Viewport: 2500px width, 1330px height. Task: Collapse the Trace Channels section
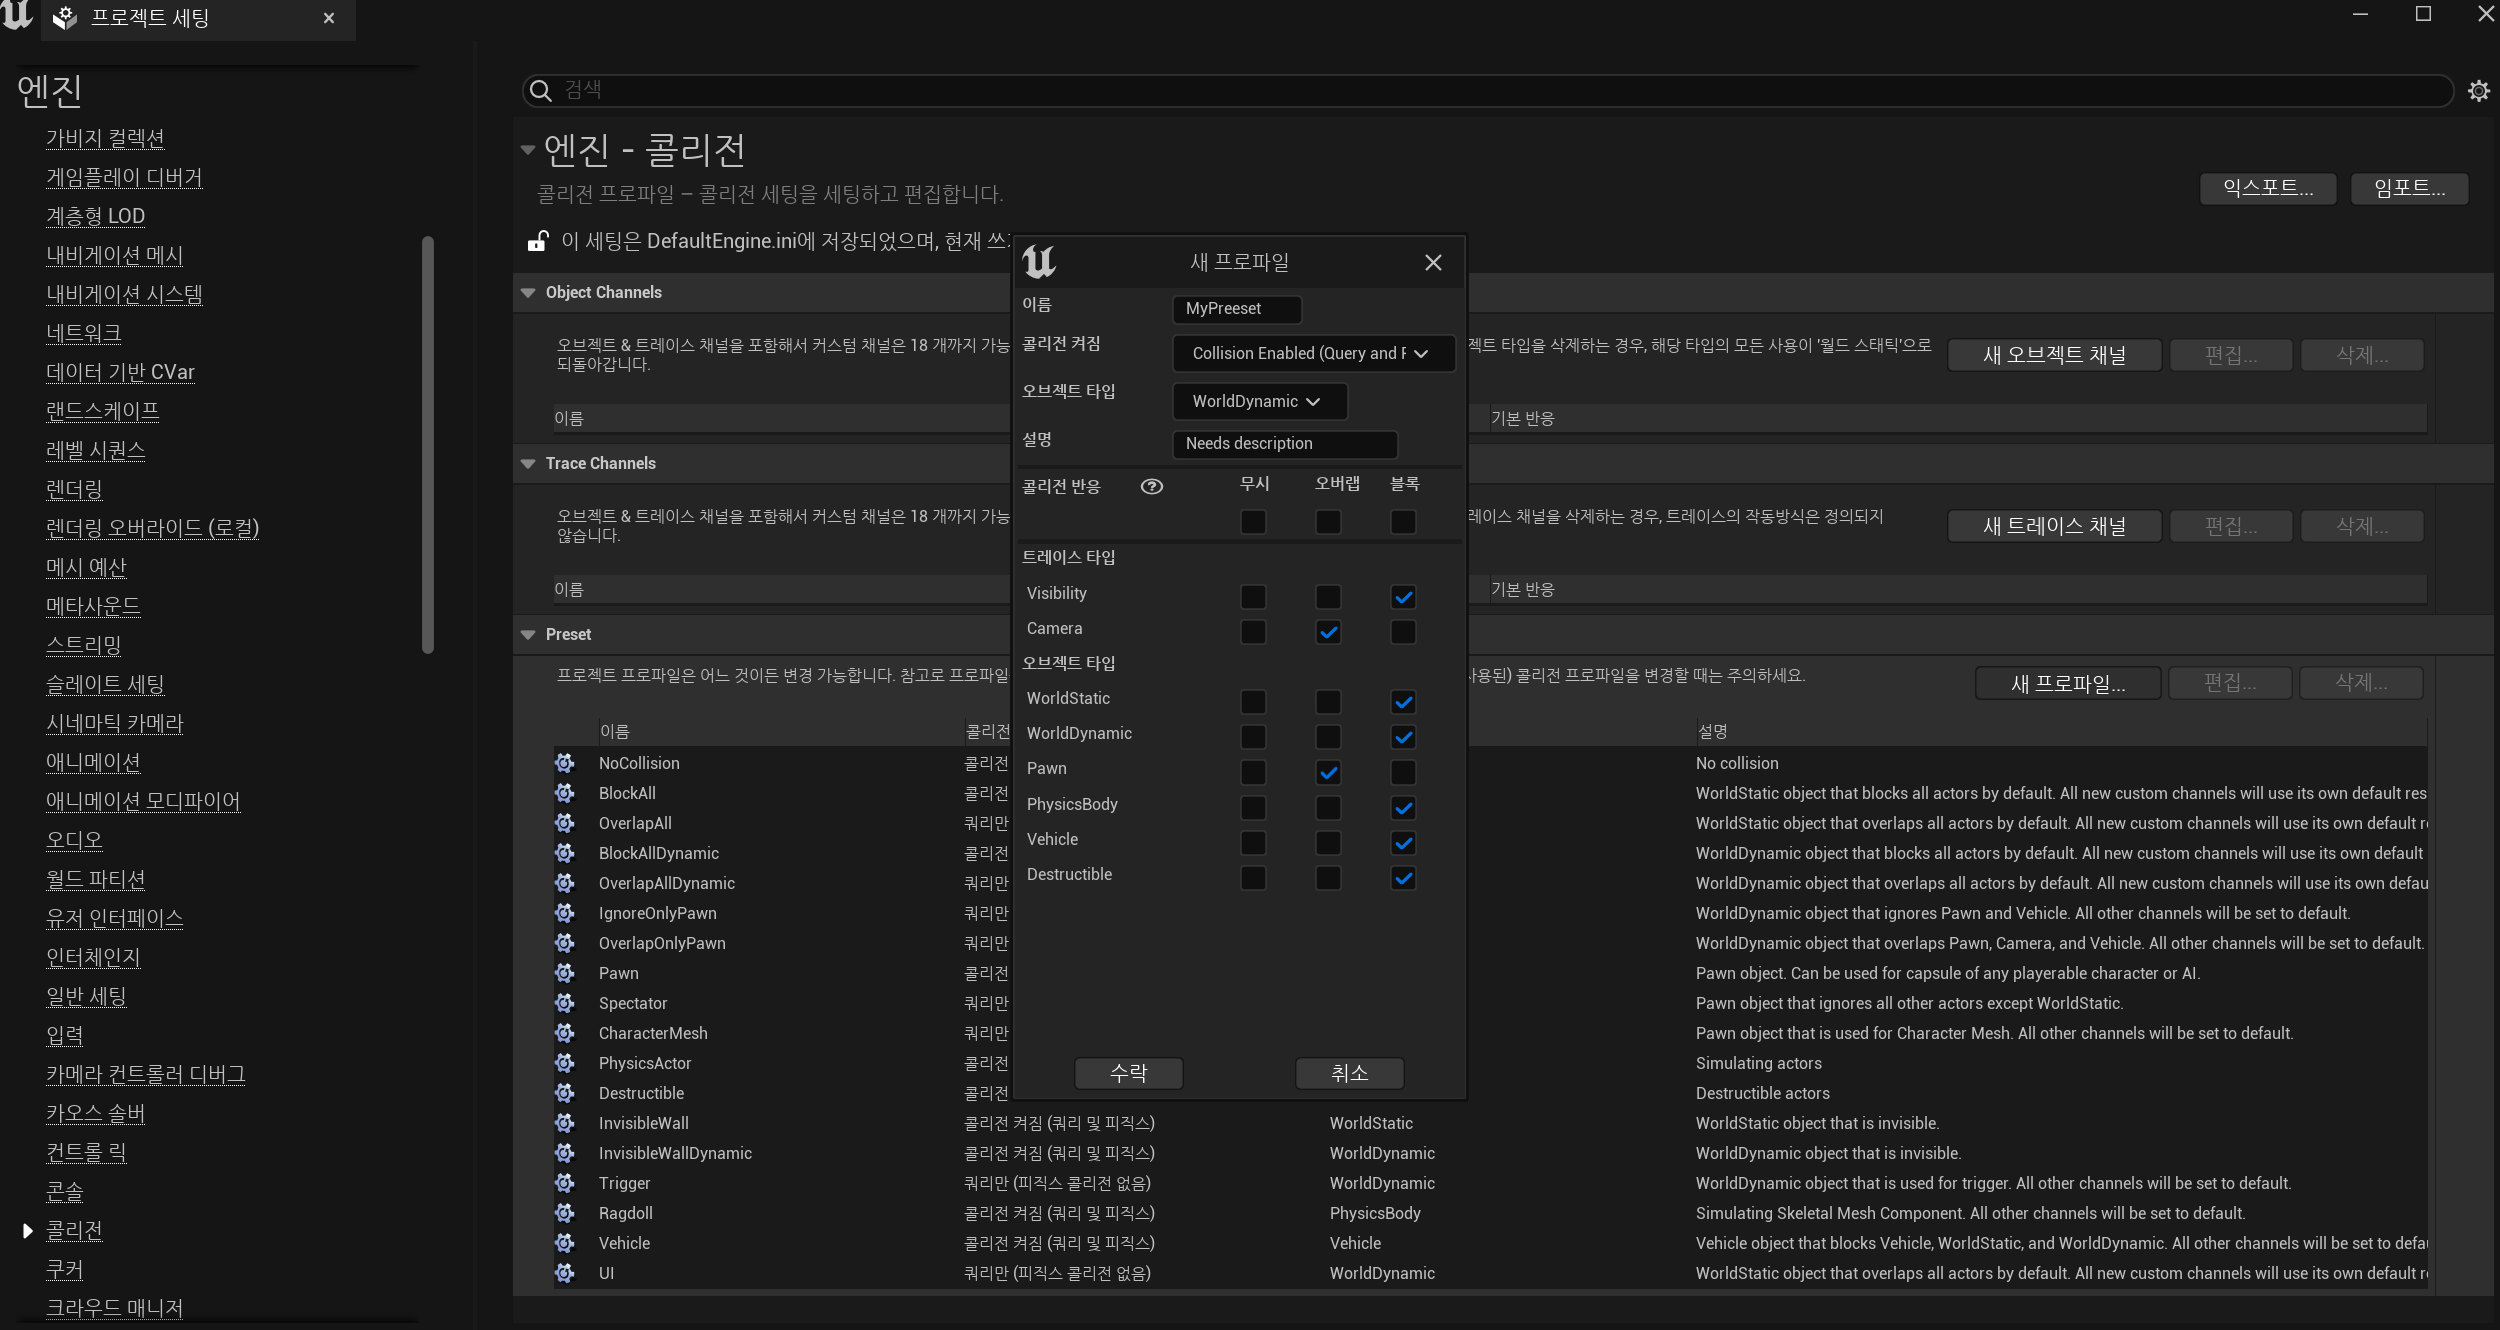[x=528, y=464]
